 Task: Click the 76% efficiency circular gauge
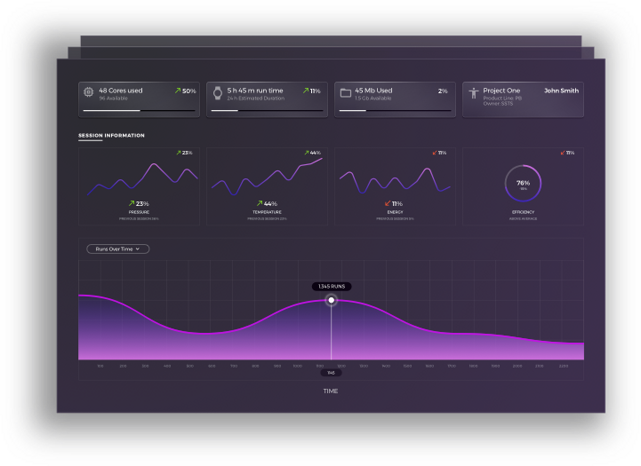(522, 184)
